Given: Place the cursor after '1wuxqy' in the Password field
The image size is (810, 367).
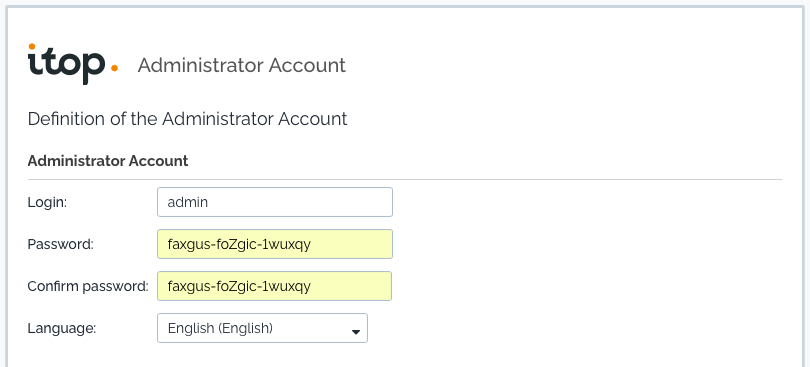Looking at the screenshot, I should tap(312, 244).
